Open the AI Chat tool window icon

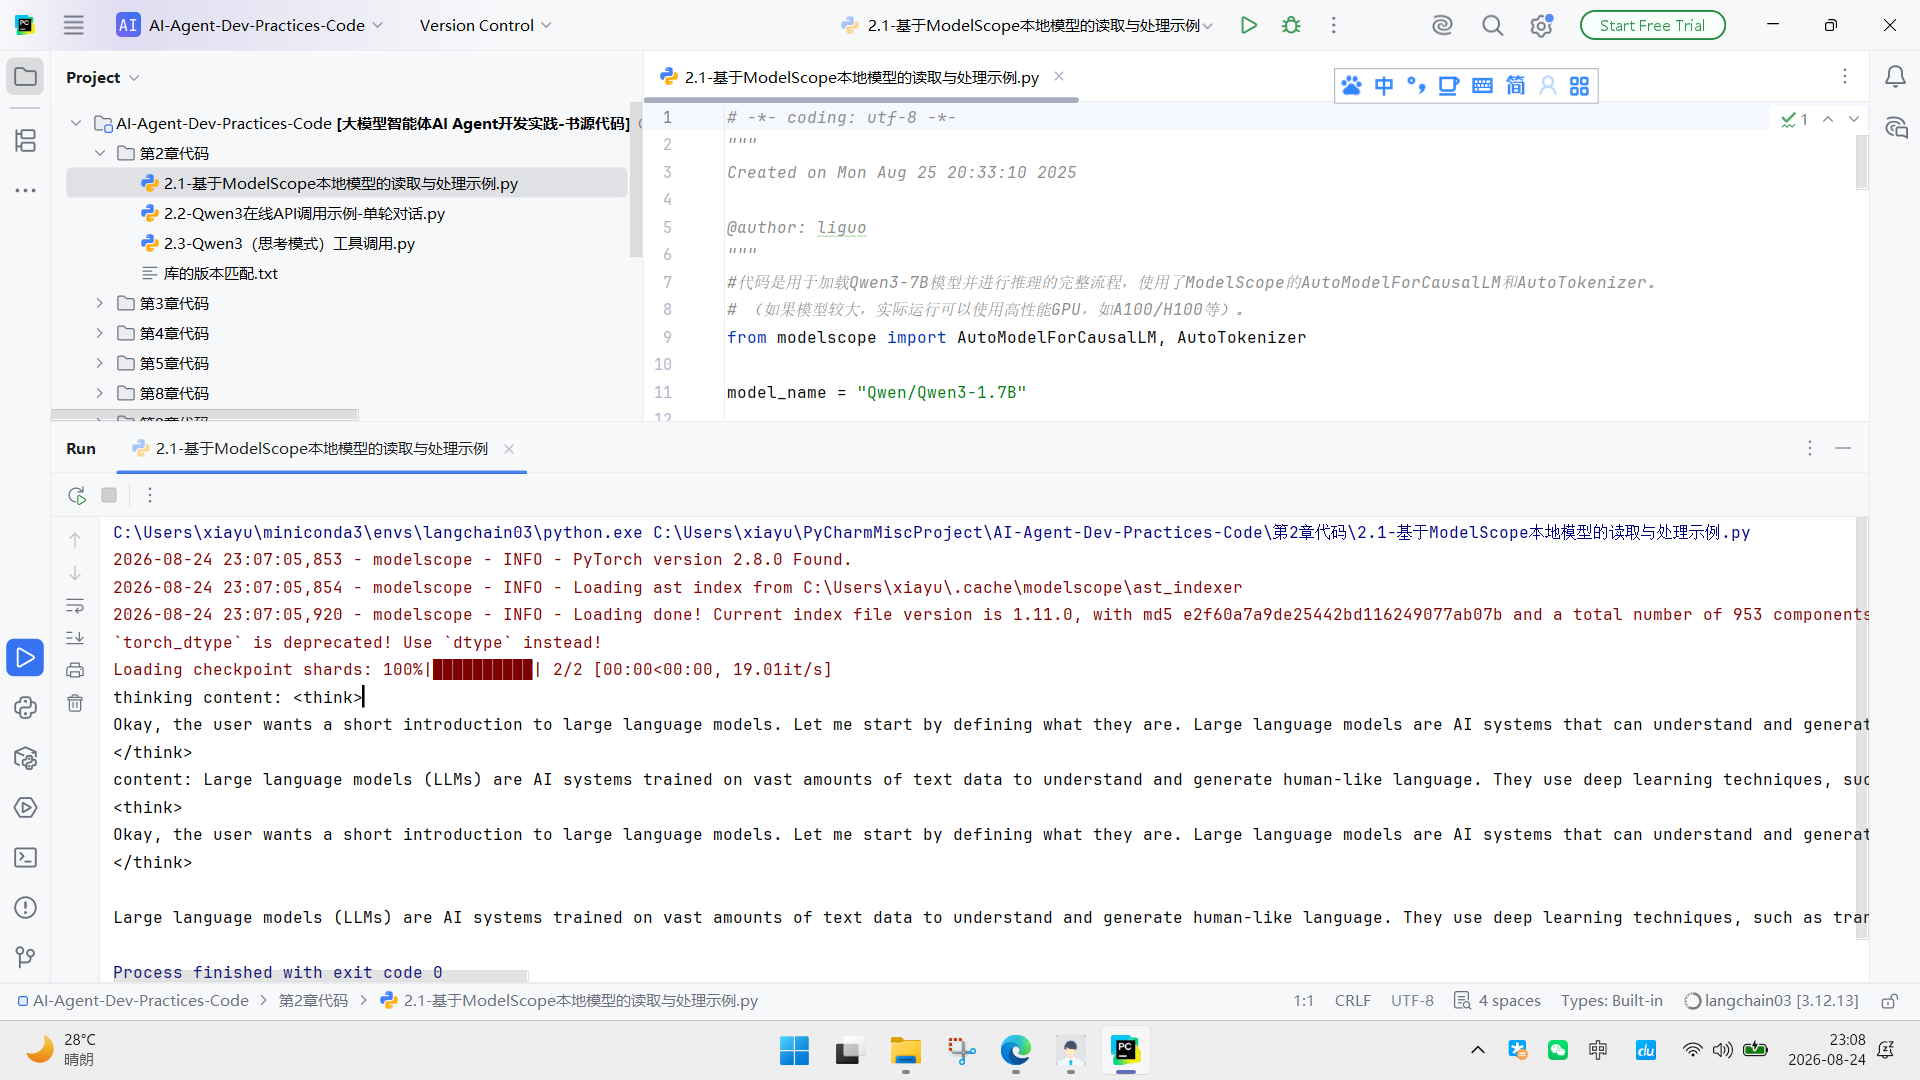[1895, 127]
